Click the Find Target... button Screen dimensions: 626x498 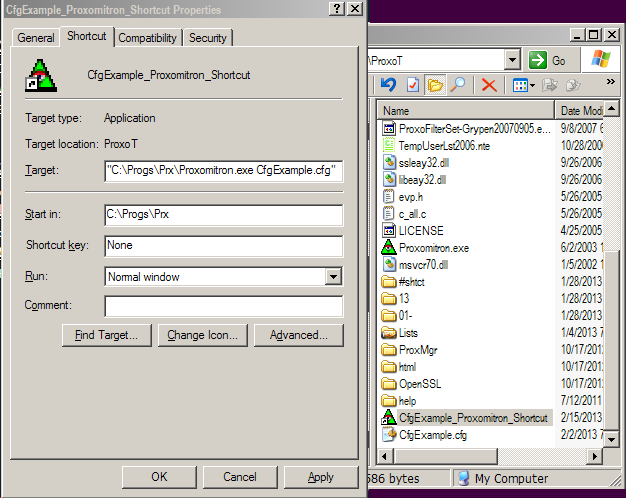(x=106, y=335)
